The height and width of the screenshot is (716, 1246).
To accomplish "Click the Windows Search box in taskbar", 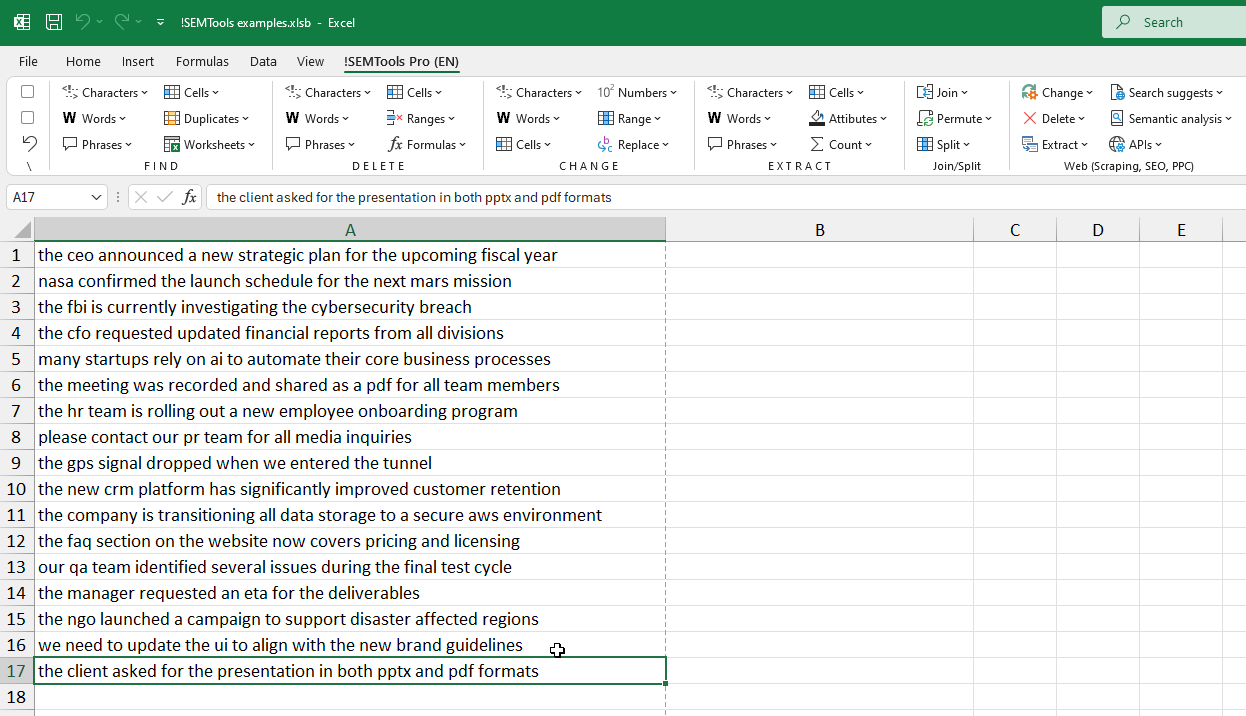I will [x=1180, y=22].
